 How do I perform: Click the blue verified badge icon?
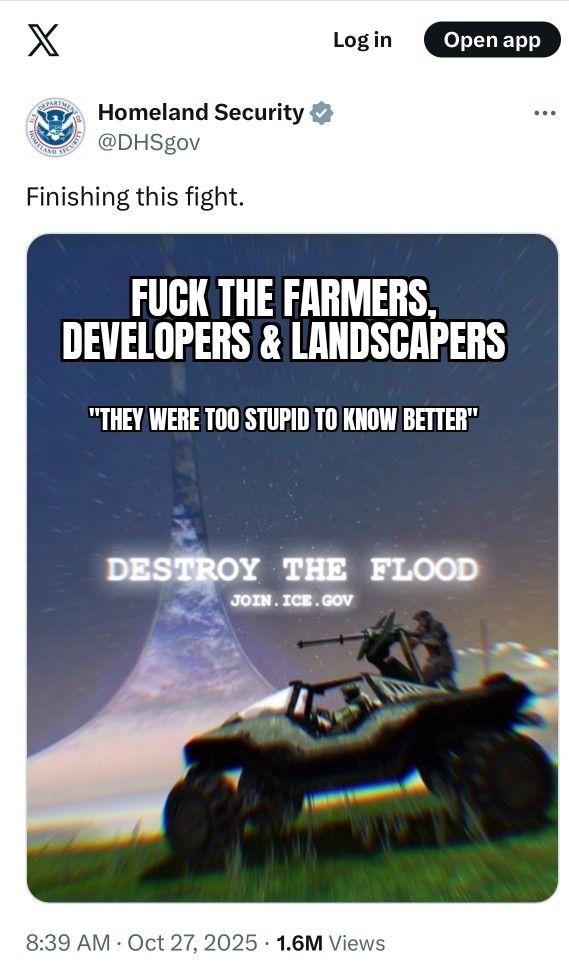pos(321,114)
